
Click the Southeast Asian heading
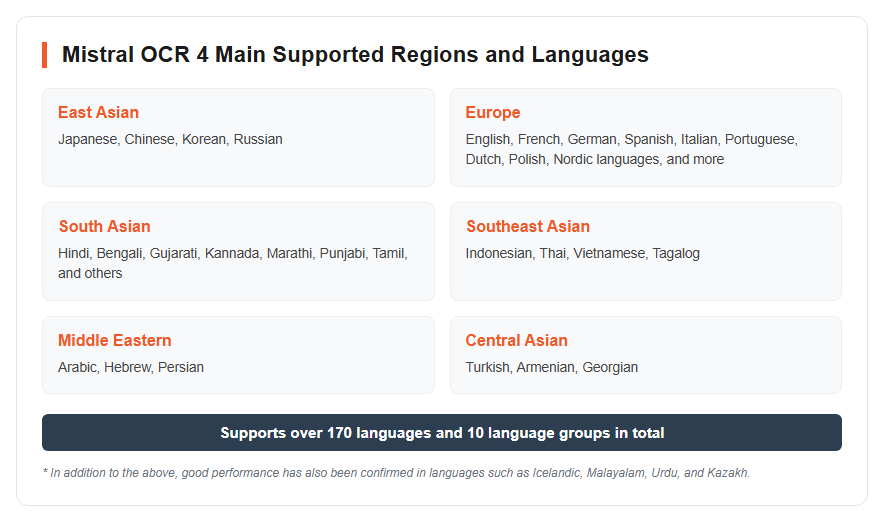[528, 226]
